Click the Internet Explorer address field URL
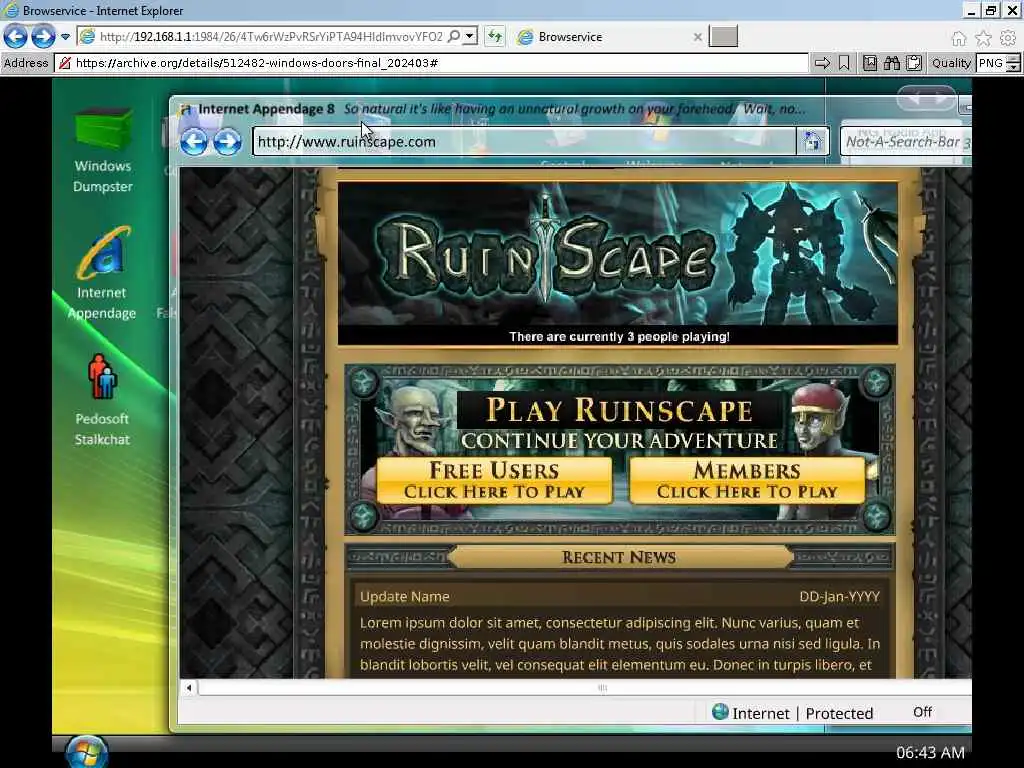The width and height of the screenshot is (1024, 768). (271, 37)
